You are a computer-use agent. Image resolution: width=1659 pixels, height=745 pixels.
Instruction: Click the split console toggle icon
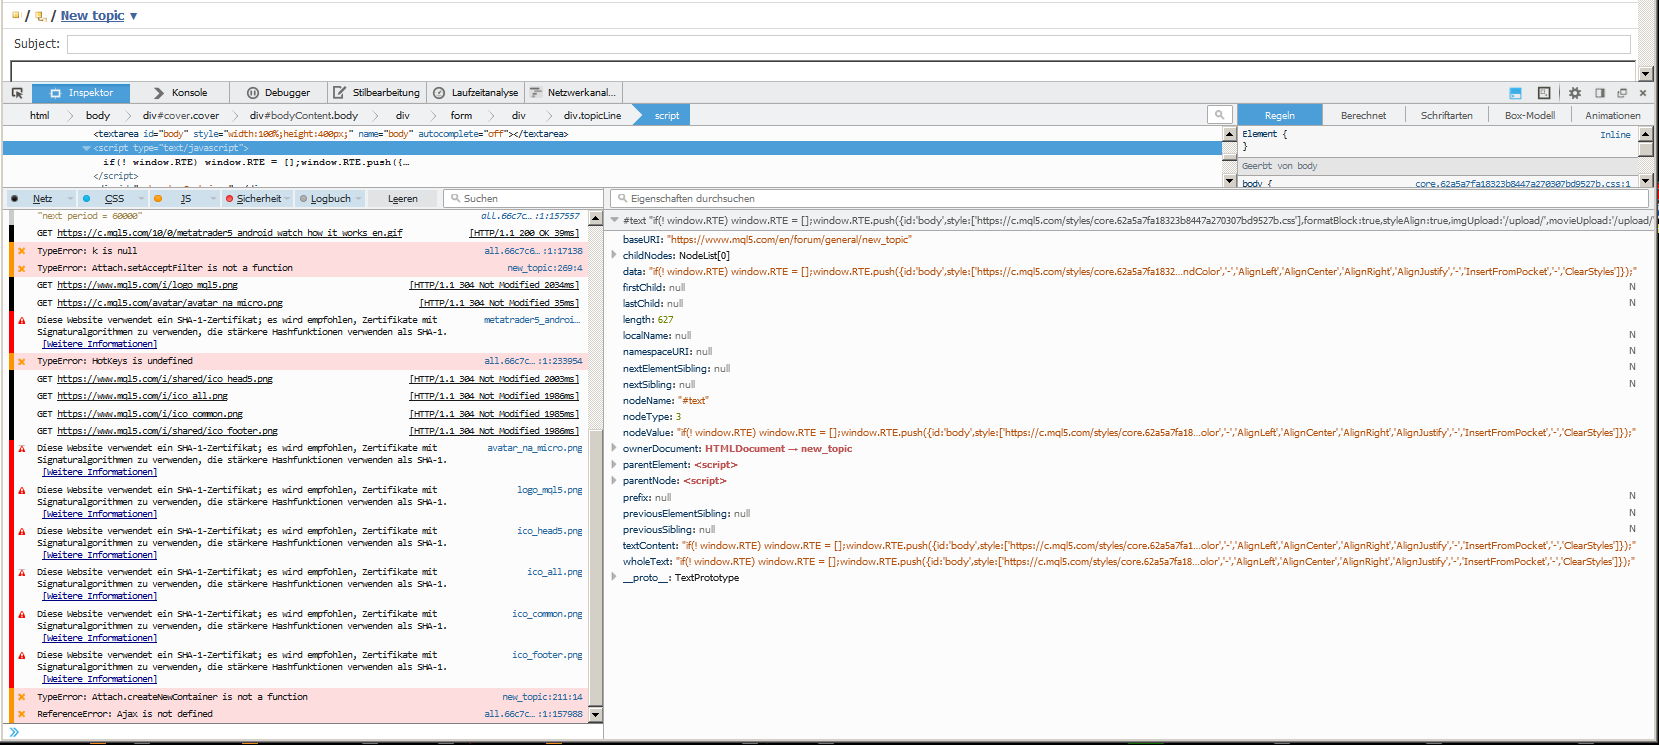1515,93
